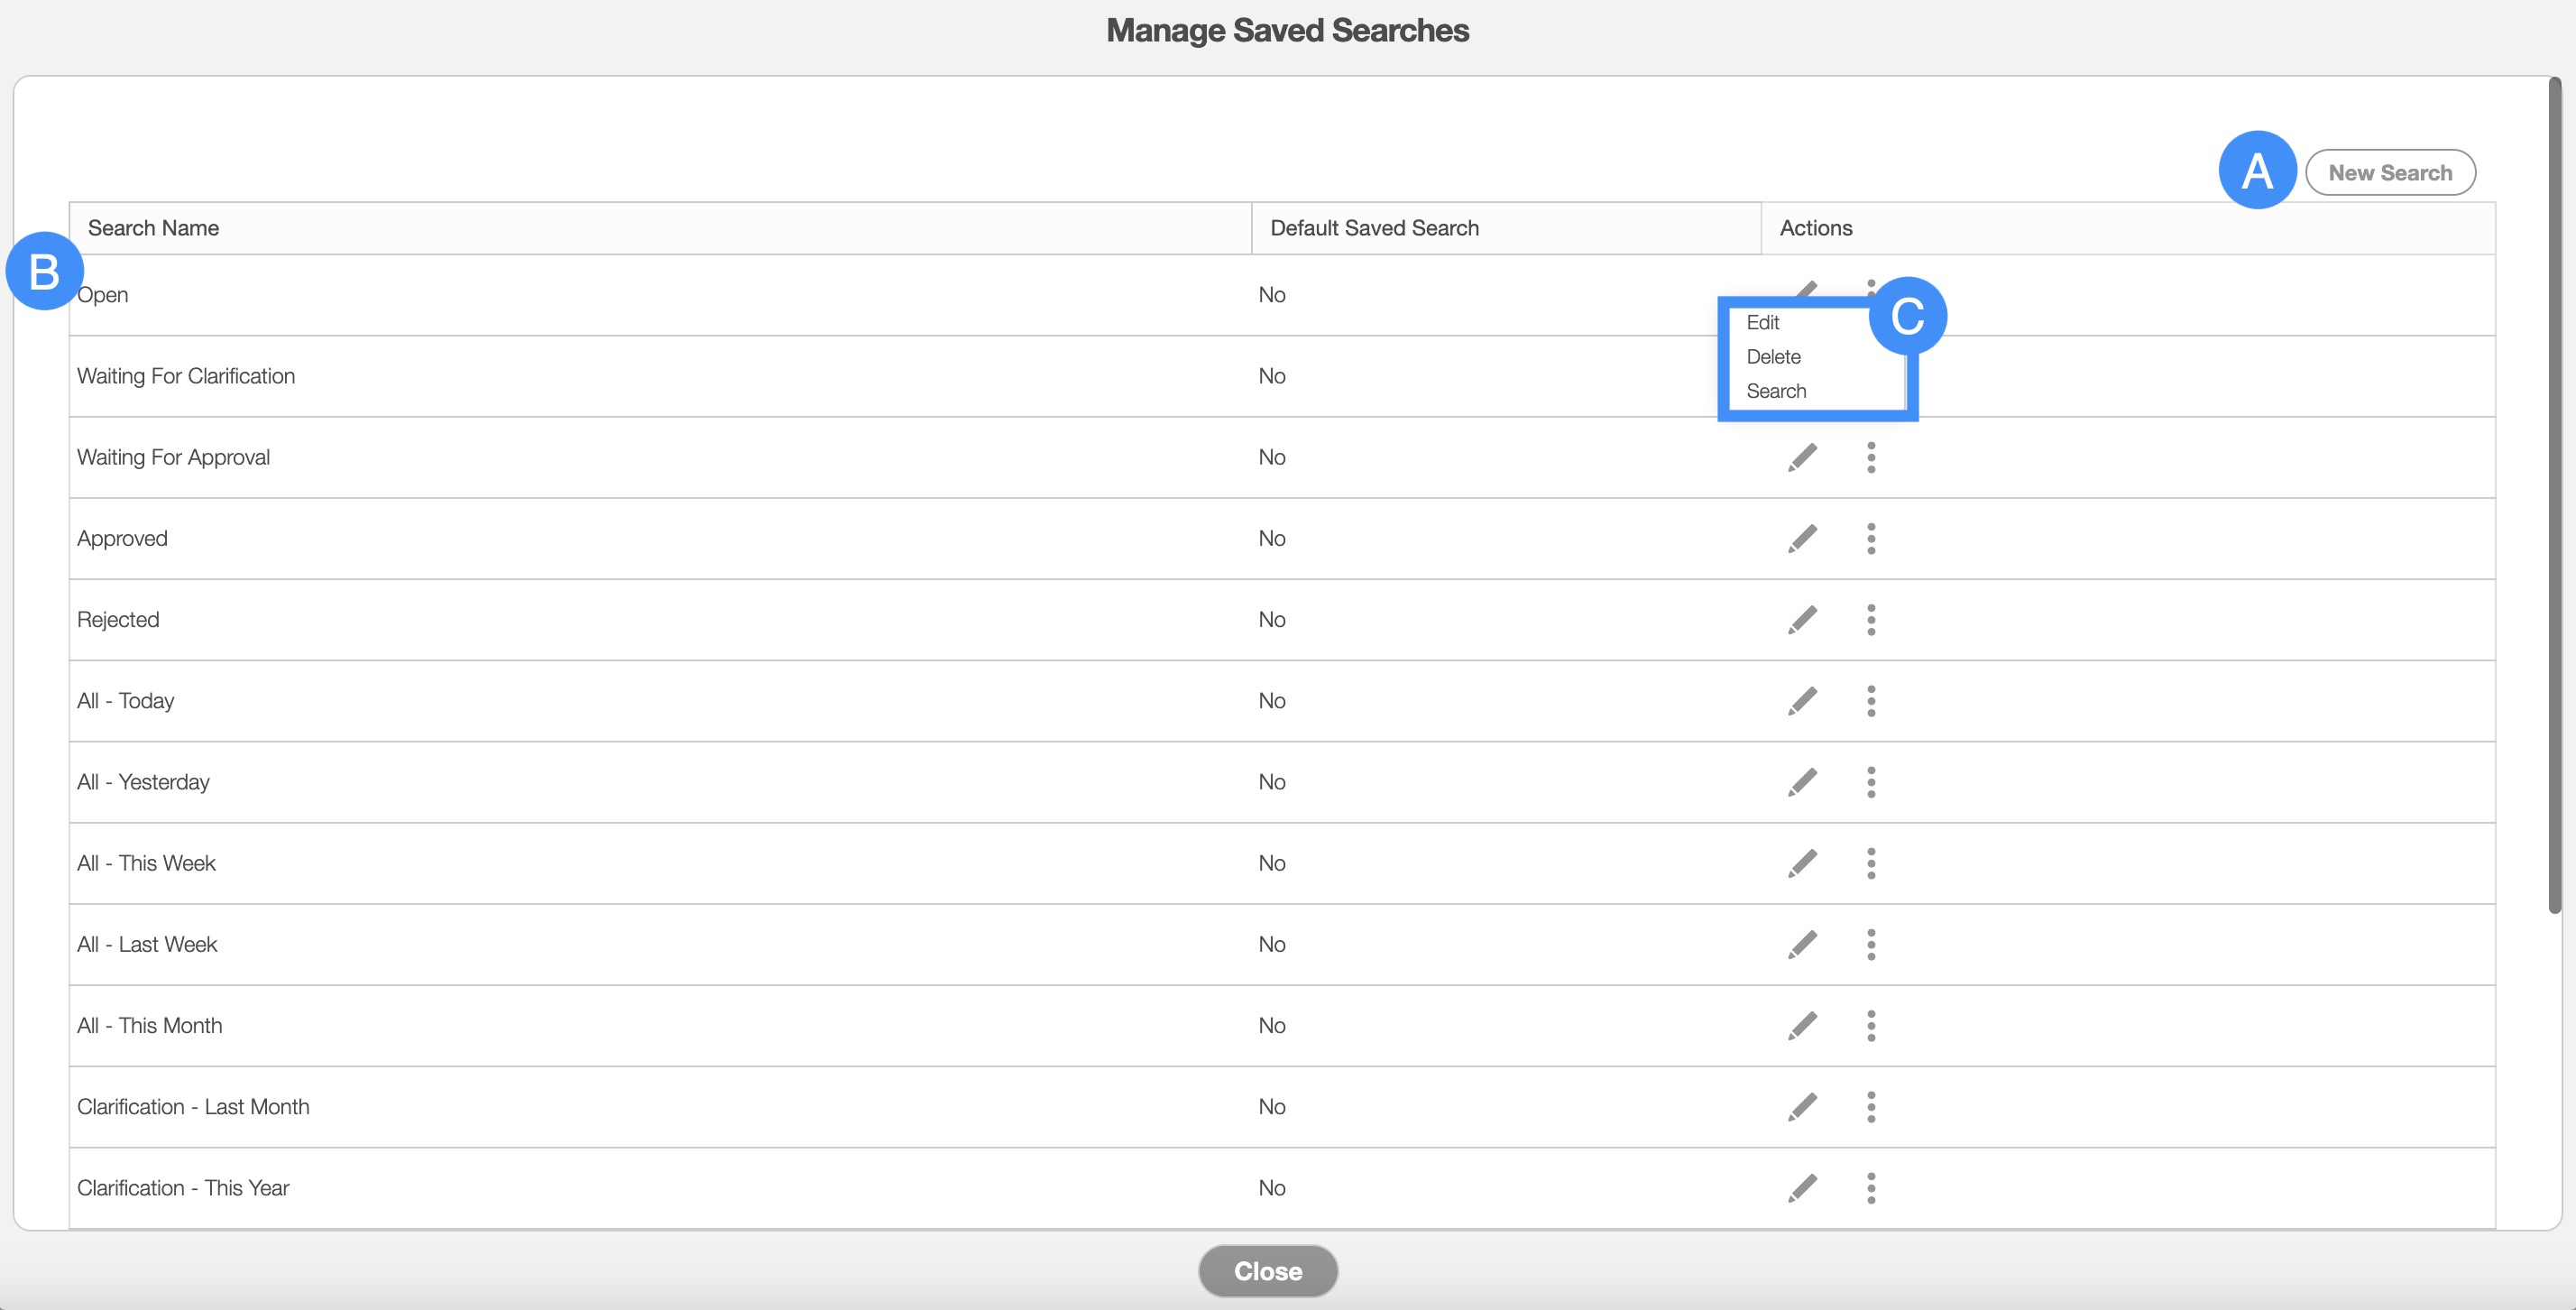Click the pencil icon for All - Yesterday
The height and width of the screenshot is (1310, 2576).
click(1802, 782)
